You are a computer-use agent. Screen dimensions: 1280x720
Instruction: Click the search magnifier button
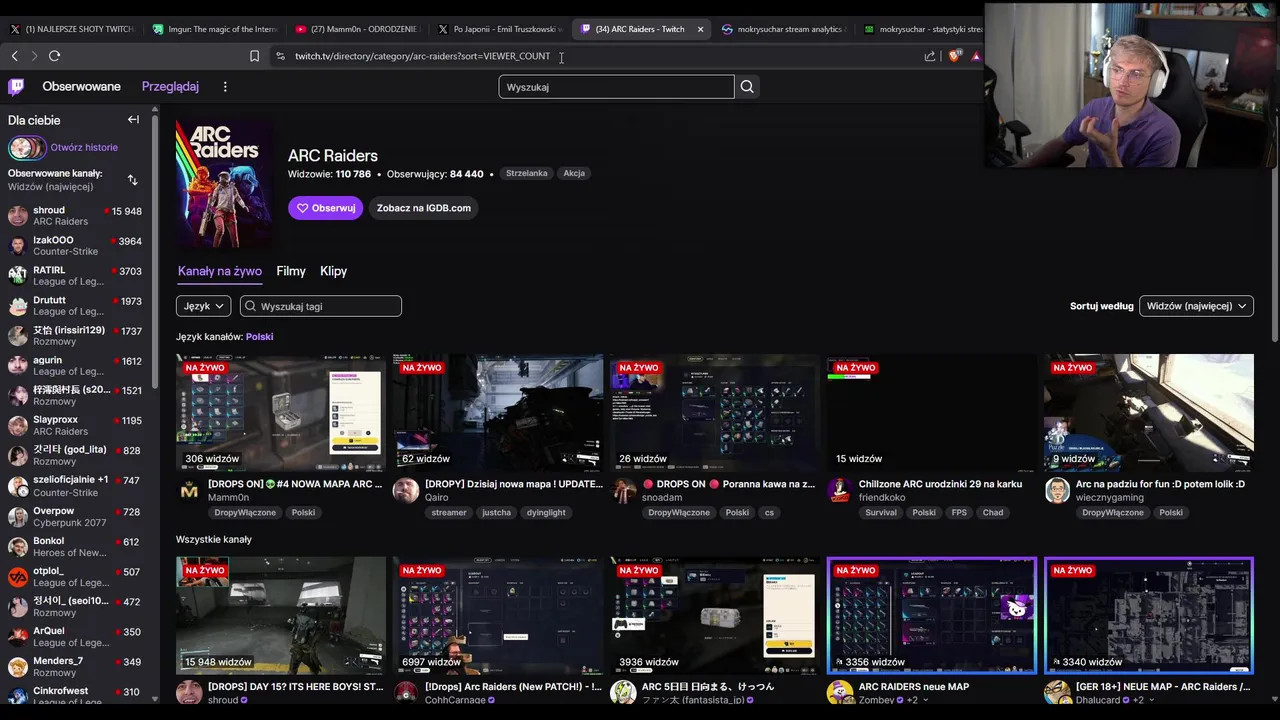coord(747,87)
